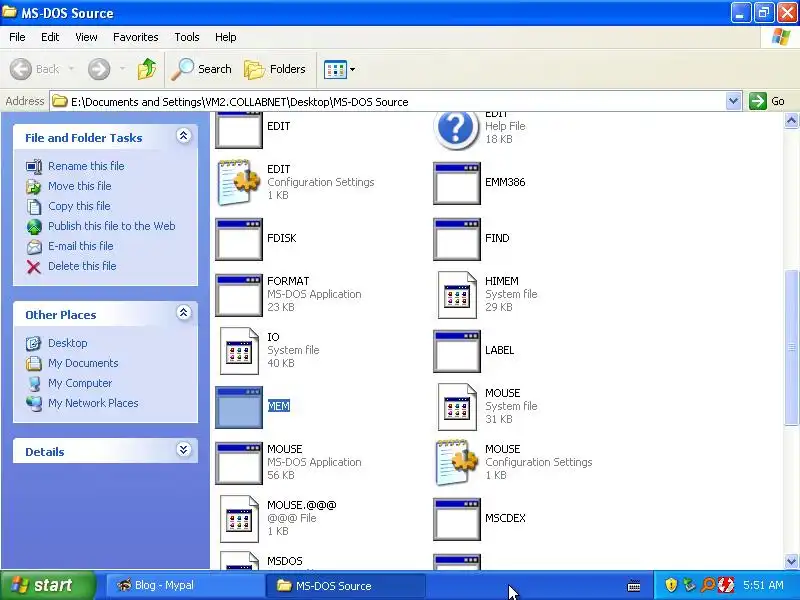The width and height of the screenshot is (800, 600).
Task: Select the FIND application icon
Action: pos(457,239)
